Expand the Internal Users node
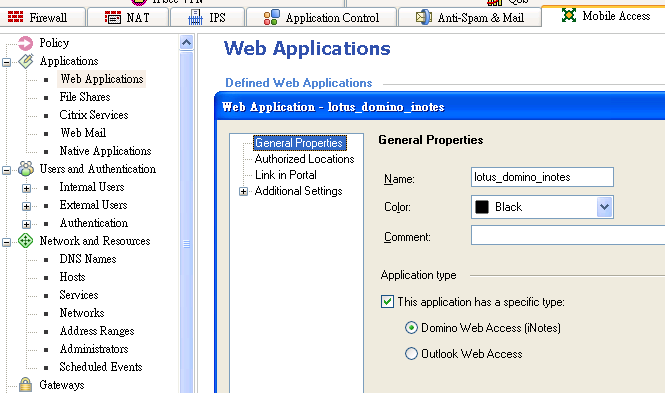 point(26,188)
